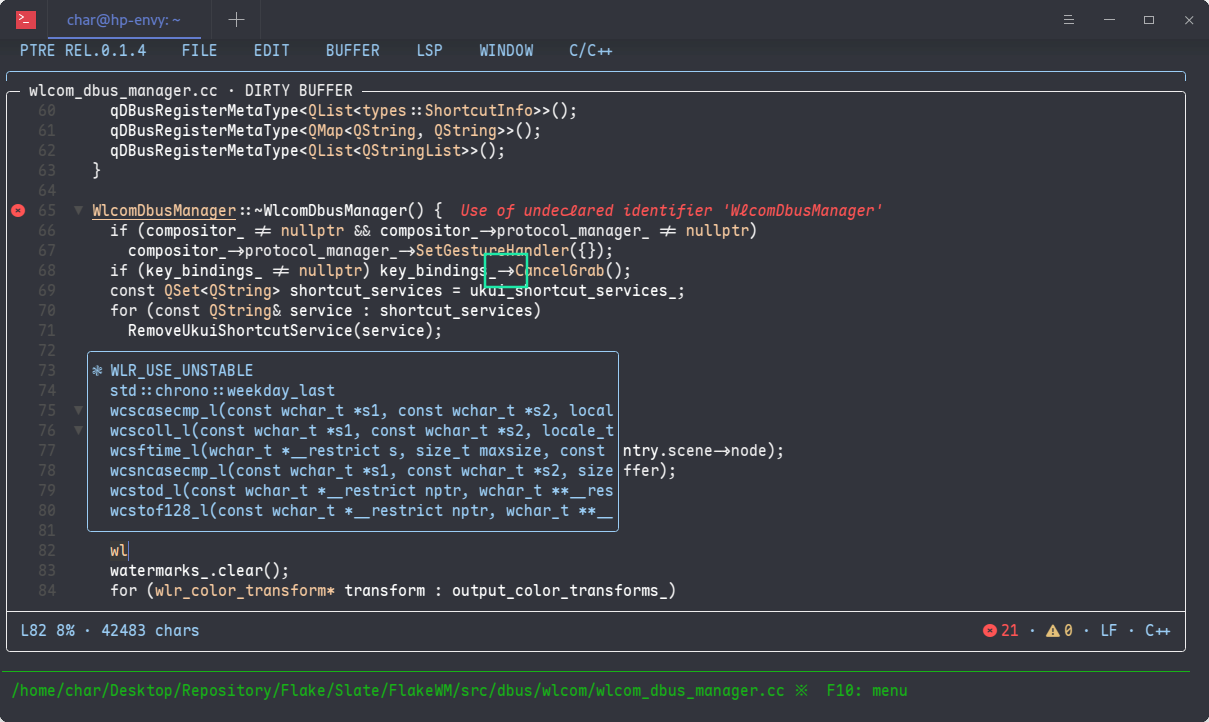Choose the wcstod_l suggestion

point(352,491)
